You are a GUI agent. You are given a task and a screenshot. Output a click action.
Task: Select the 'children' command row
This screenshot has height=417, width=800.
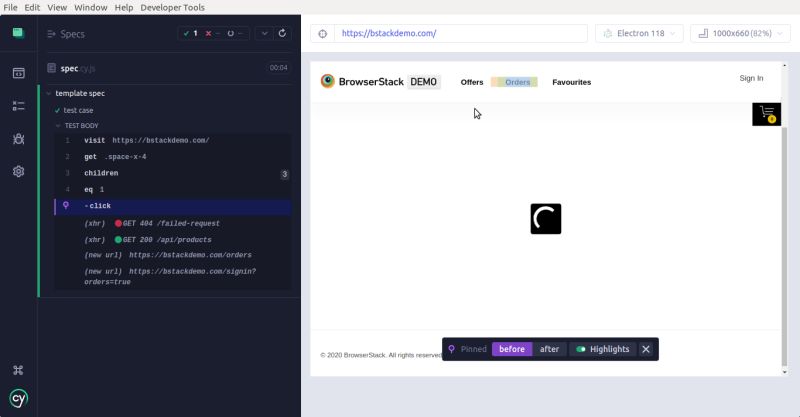pos(173,173)
